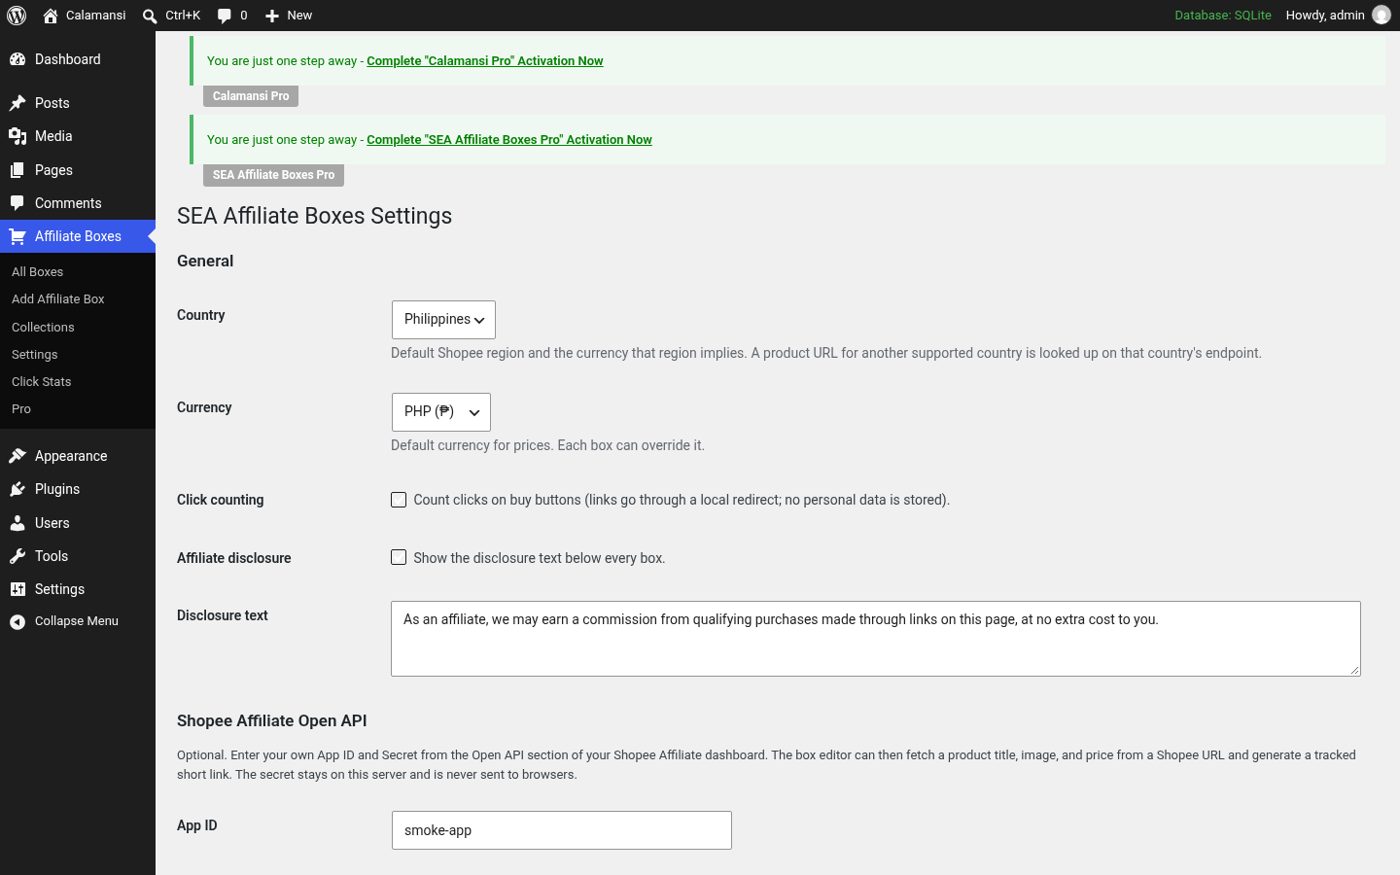
Task: Open Add Affiliate Box submenu item
Action: coord(58,299)
